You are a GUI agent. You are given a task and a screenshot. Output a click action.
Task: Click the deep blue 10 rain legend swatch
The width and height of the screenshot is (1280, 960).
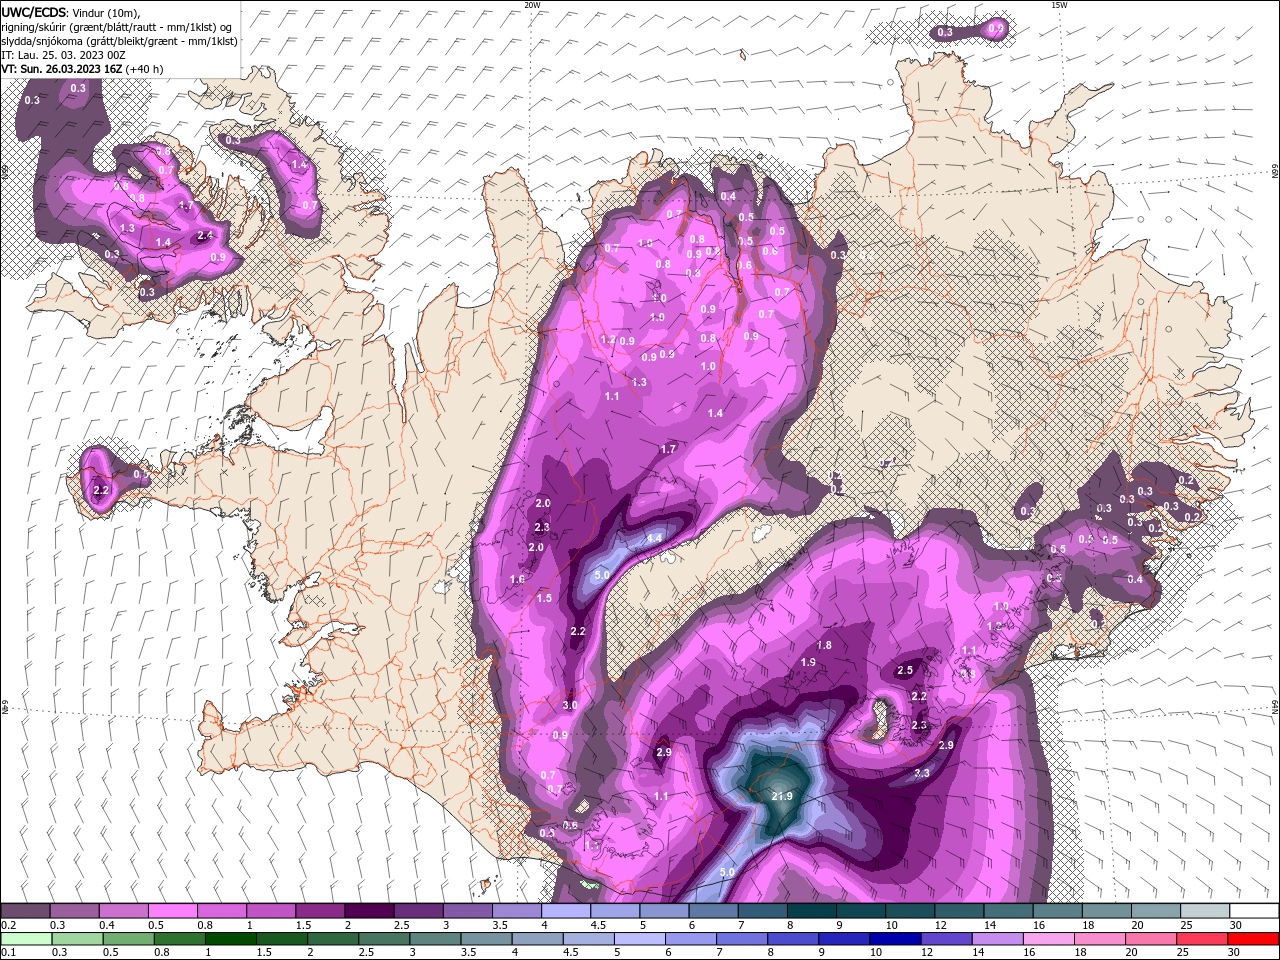[x=895, y=939]
